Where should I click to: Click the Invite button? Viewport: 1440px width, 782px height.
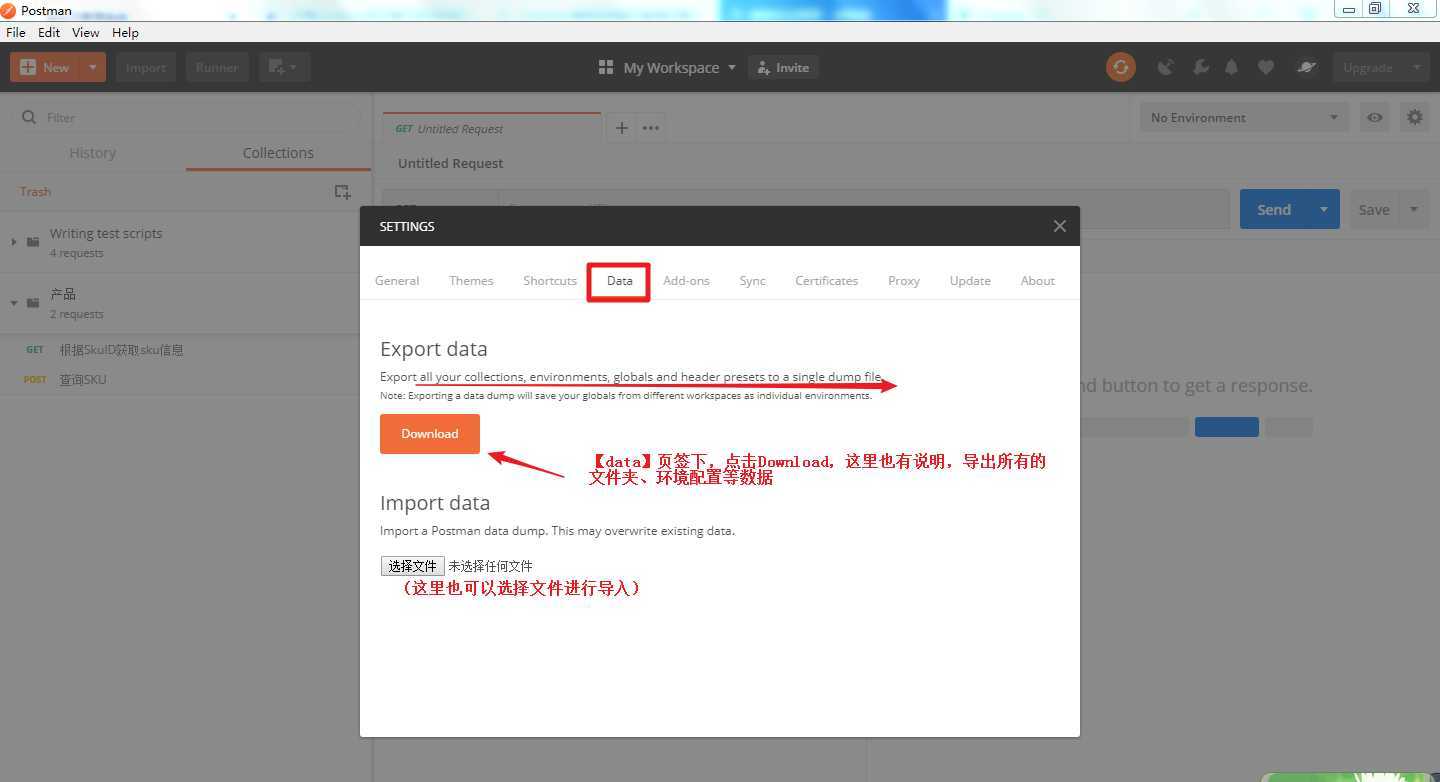(x=783, y=67)
